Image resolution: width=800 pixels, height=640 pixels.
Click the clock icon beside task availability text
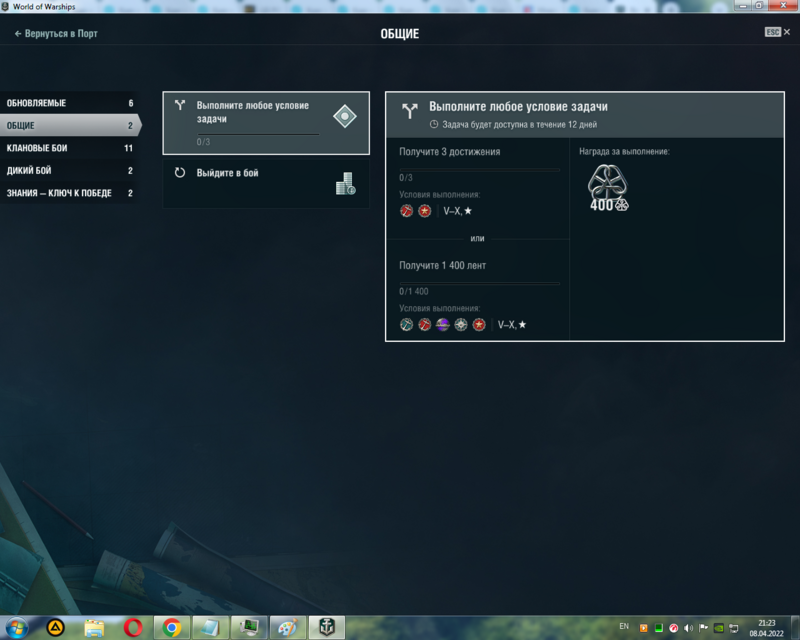coord(433,125)
